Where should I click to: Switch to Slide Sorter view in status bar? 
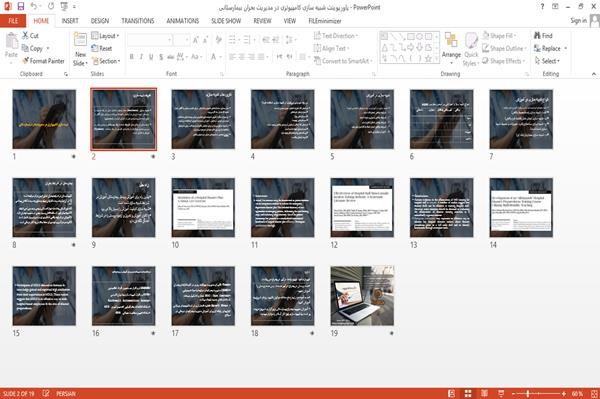468,394
